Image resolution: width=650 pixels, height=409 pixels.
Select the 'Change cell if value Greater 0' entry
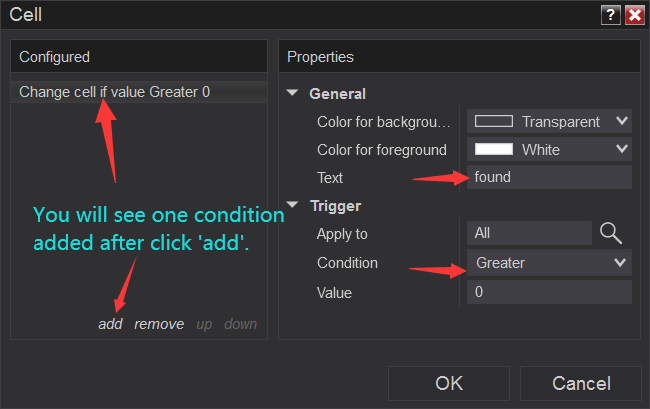pyautogui.click(x=139, y=92)
